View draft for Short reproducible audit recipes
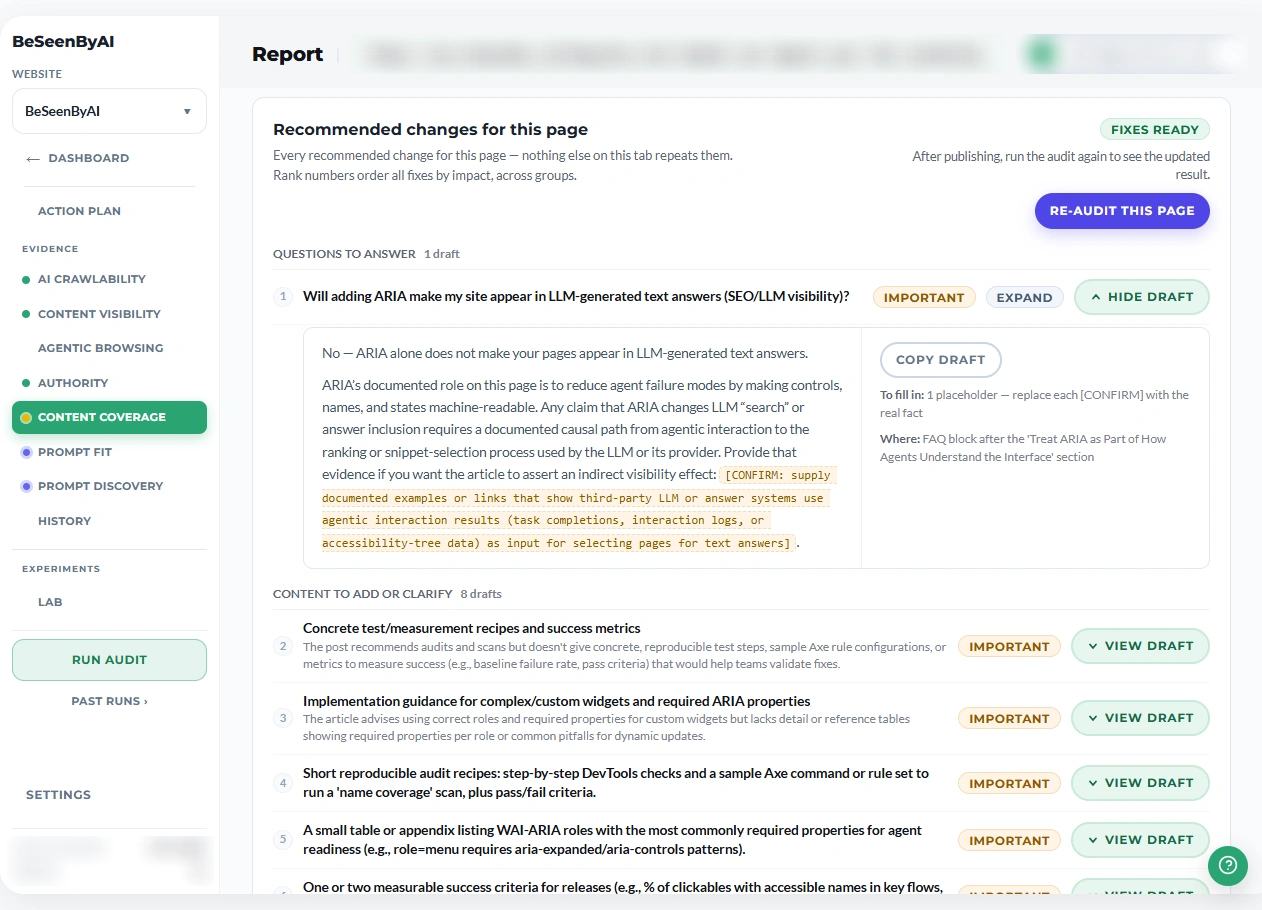Viewport: 1262px width, 910px height. coord(1140,783)
